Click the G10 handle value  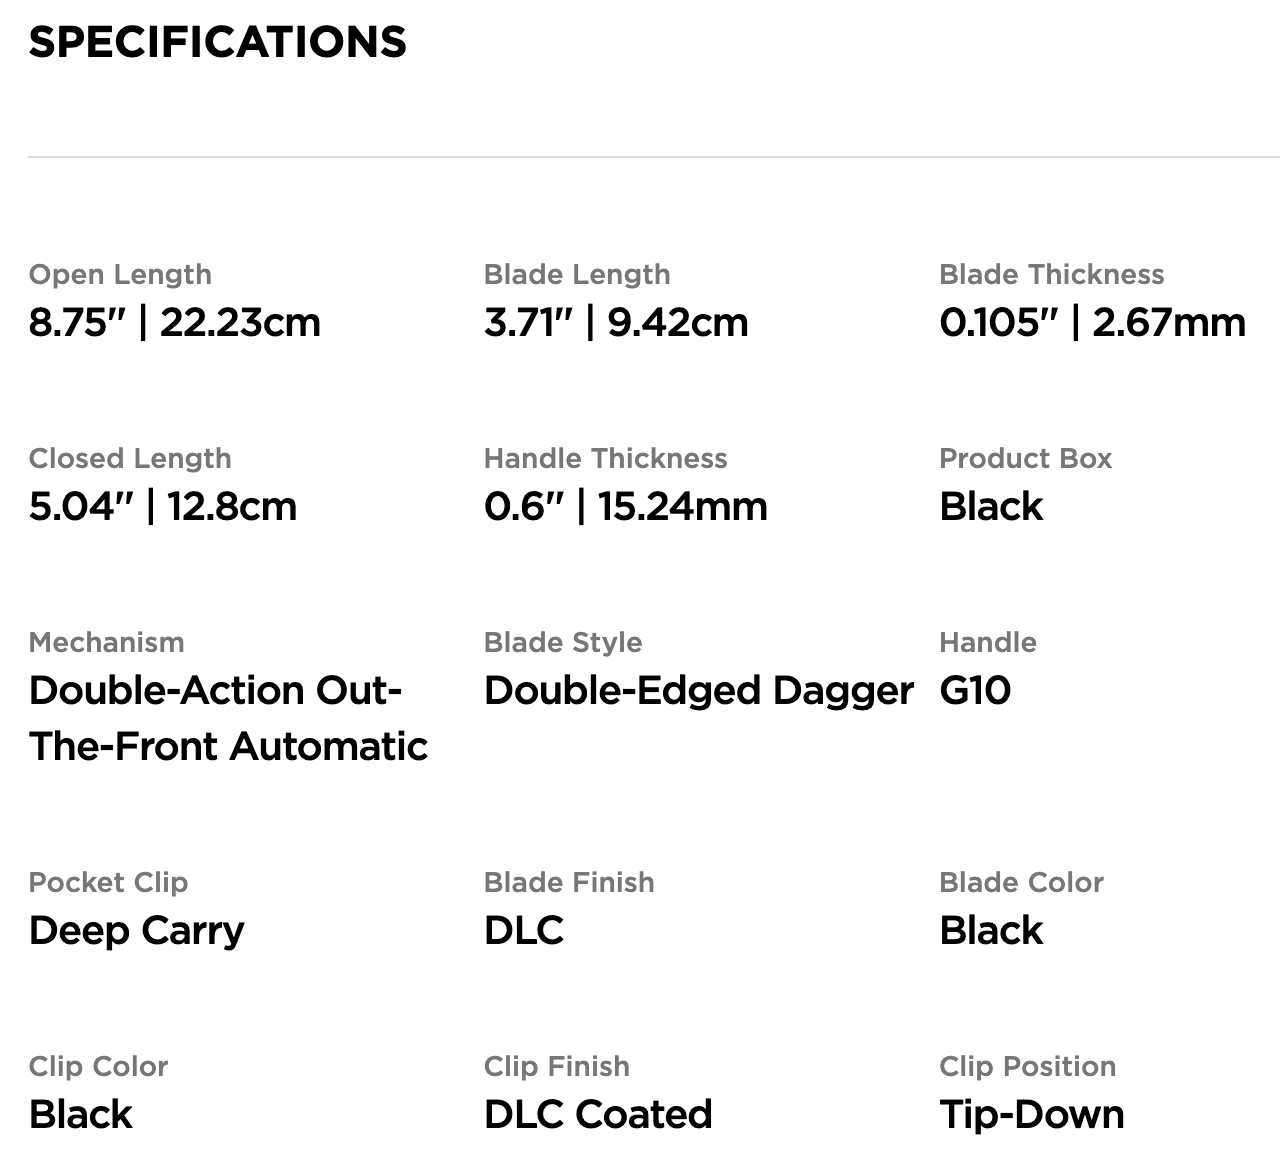(x=975, y=691)
